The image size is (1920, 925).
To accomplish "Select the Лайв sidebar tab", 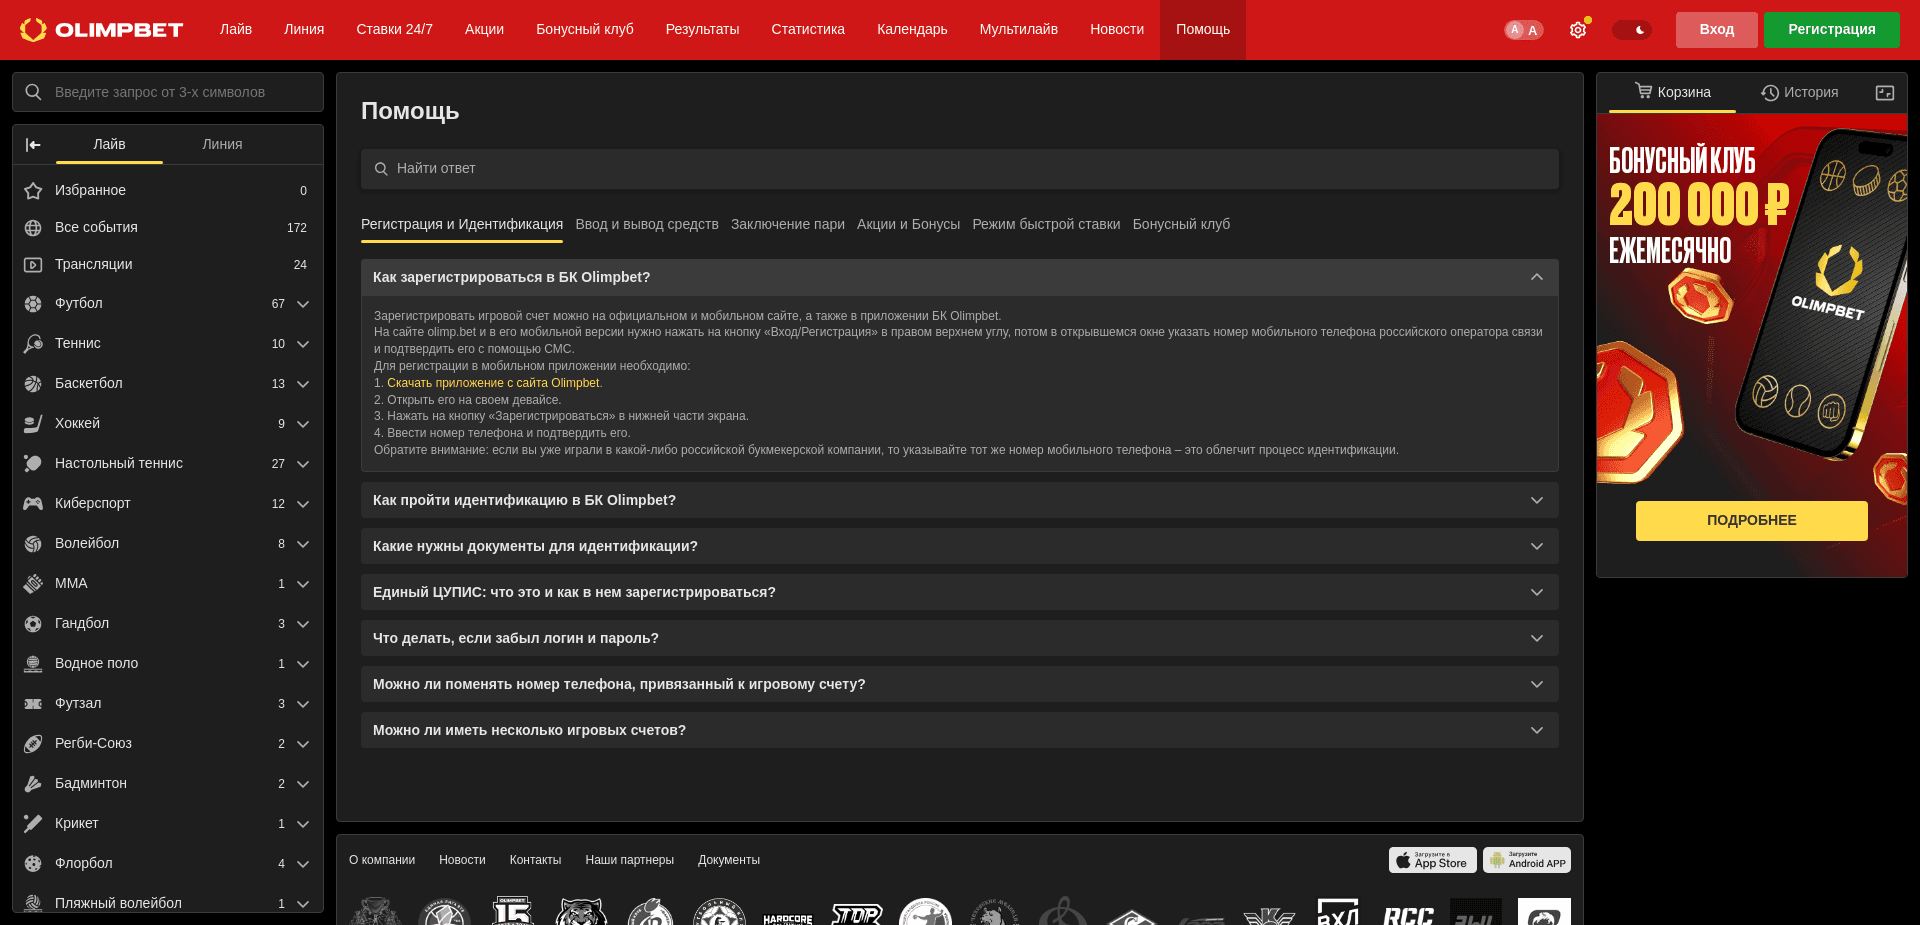I will [109, 145].
